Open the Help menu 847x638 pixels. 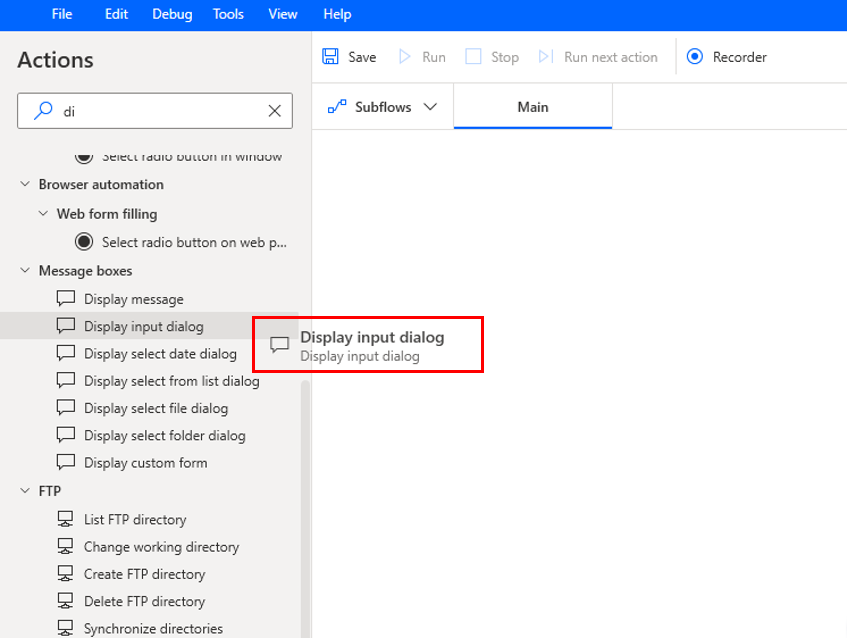(x=337, y=14)
